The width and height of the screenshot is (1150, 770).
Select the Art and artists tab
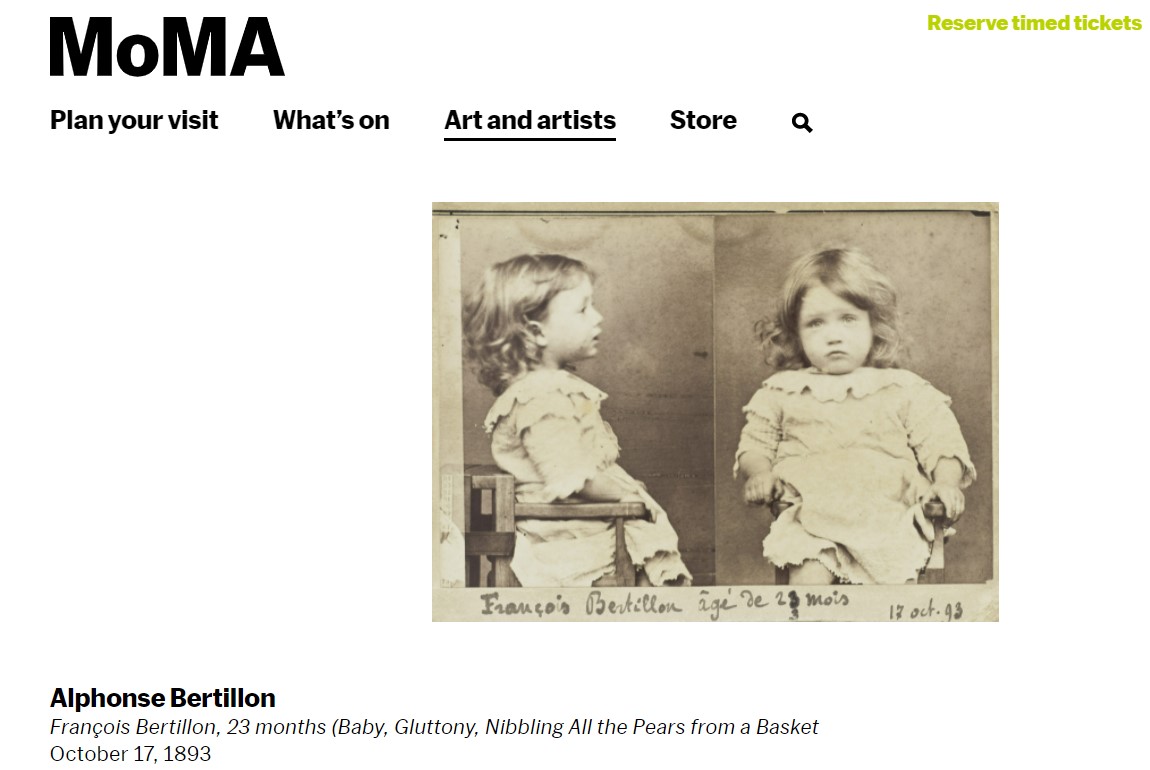(530, 121)
